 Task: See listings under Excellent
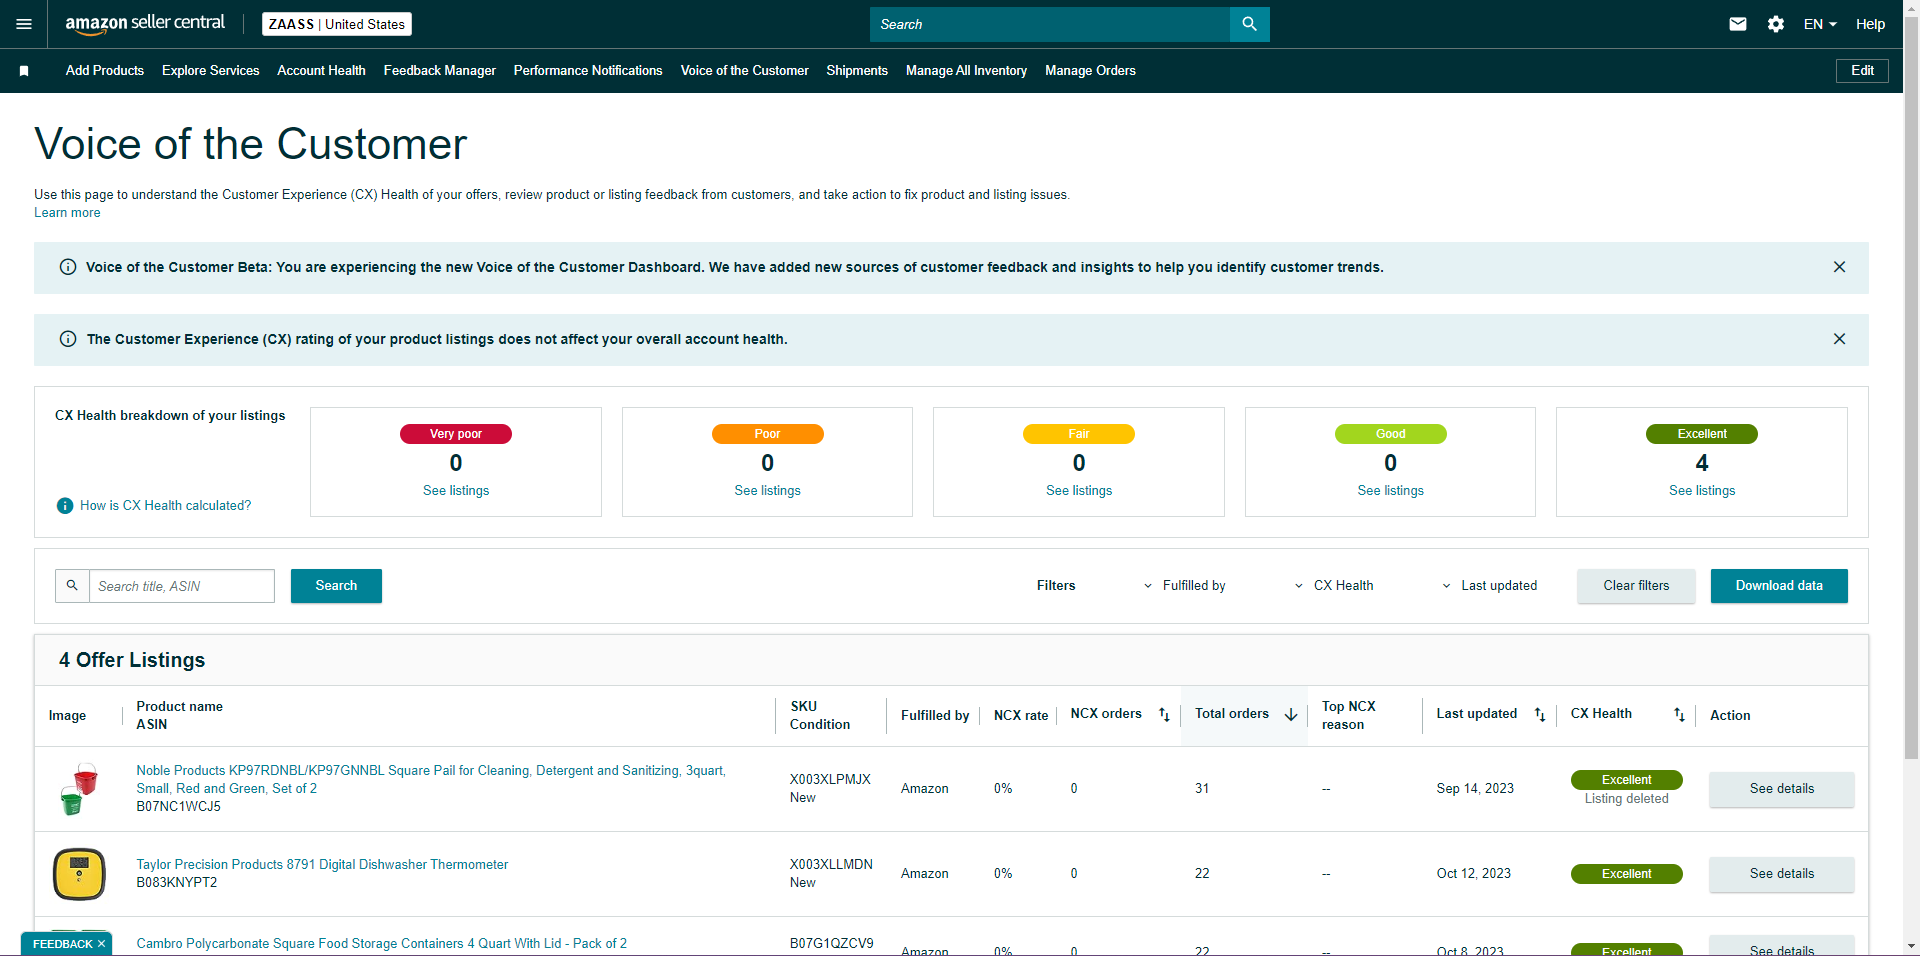click(x=1702, y=491)
